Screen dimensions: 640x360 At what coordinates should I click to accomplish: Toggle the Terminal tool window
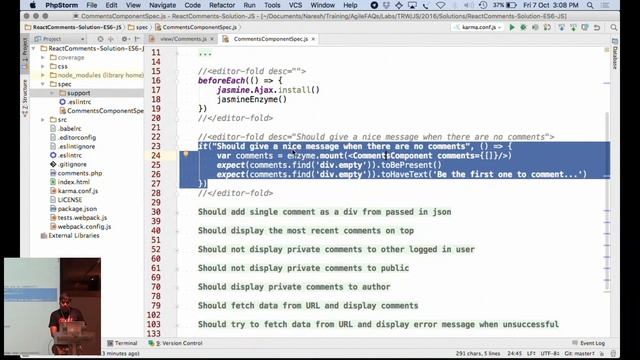point(122,343)
